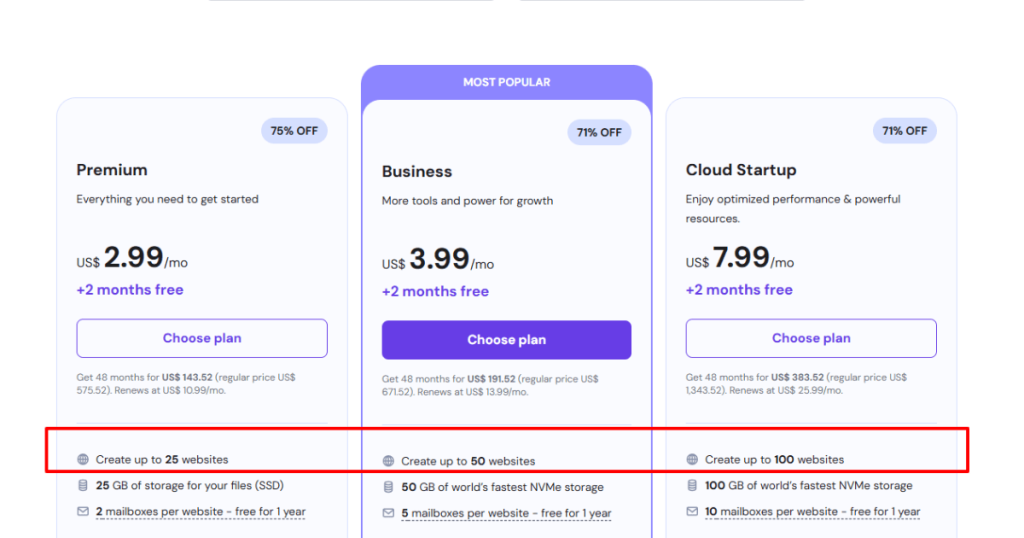Click the 71% OFF badge on Cloud Startup
This screenshot has width=1024, height=538.
click(x=904, y=131)
